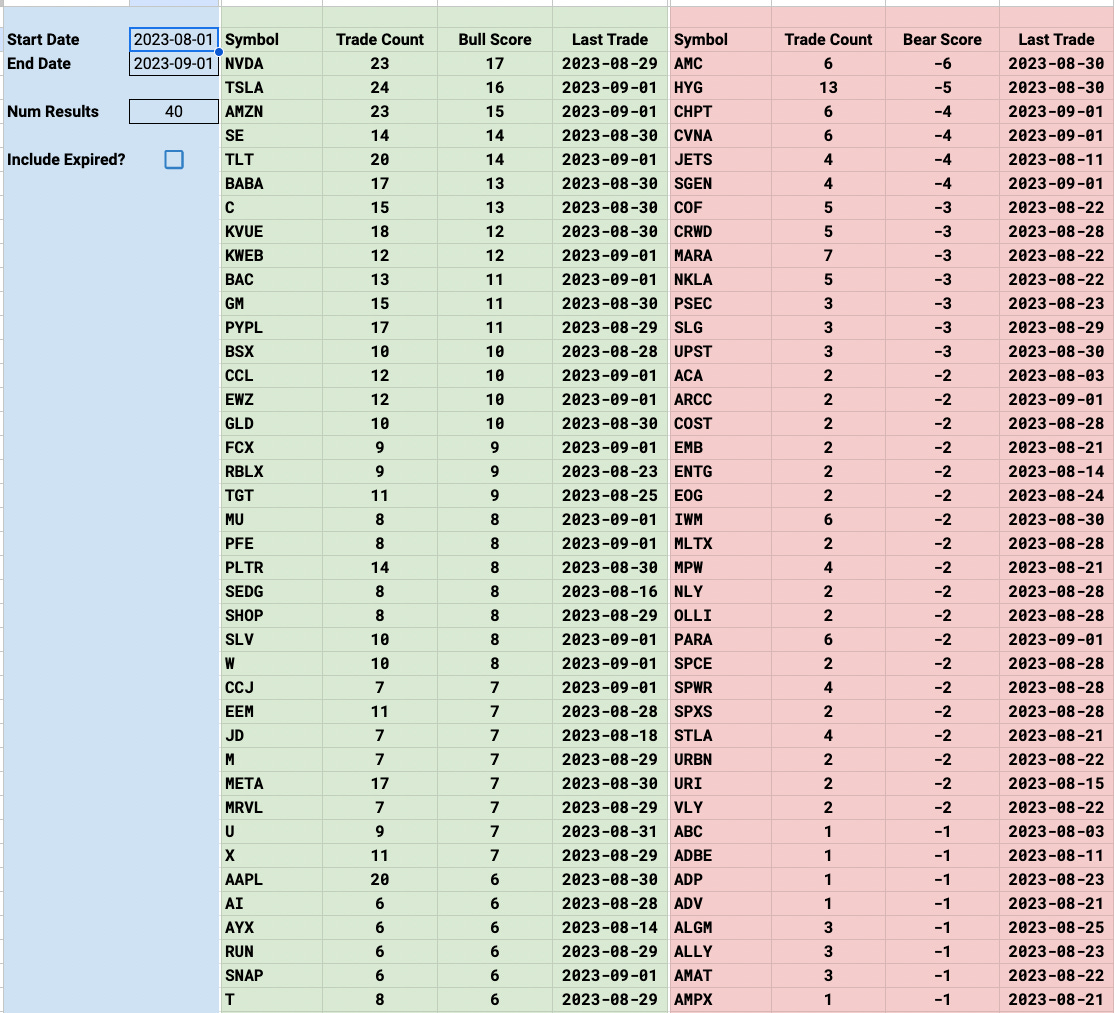The height and width of the screenshot is (1013, 1114).
Task: Click the AAPL symbol cell
Action: (272, 879)
